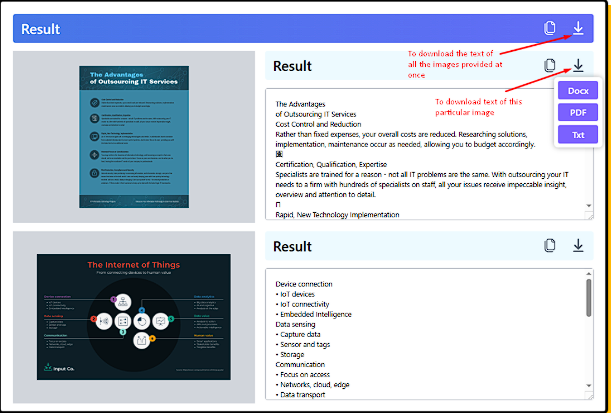
Task: Click scroll-up arrow of second result text box
Action: [x=589, y=274]
